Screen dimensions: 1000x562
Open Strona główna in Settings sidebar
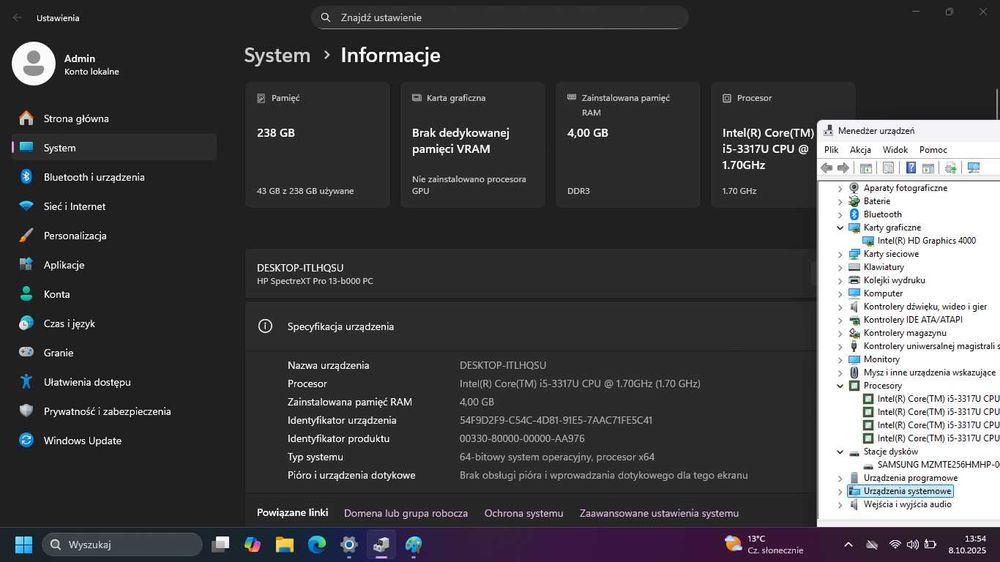pos(114,119)
